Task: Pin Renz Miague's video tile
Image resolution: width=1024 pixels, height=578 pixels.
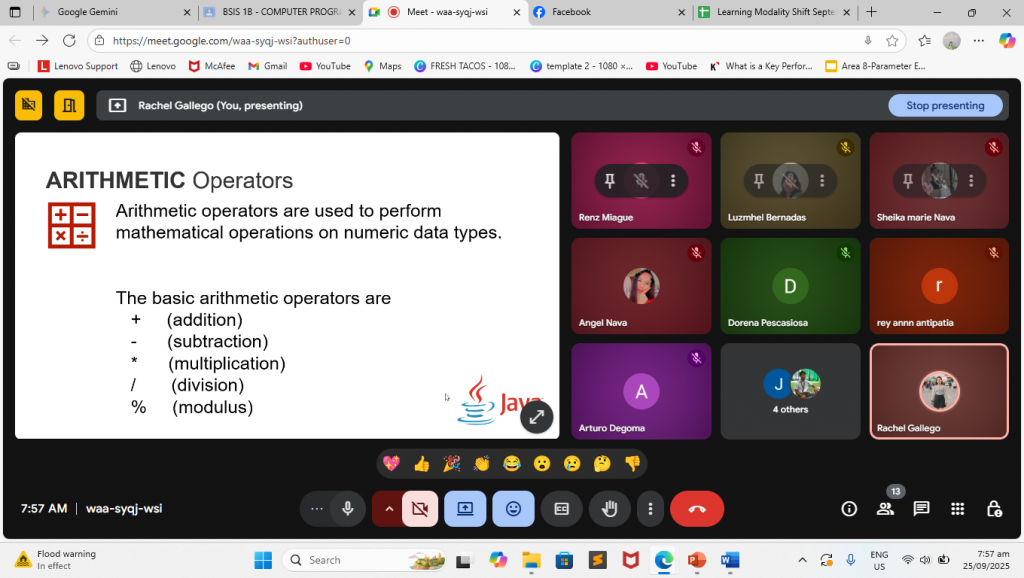Action: pyautogui.click(x=610, y=181)
